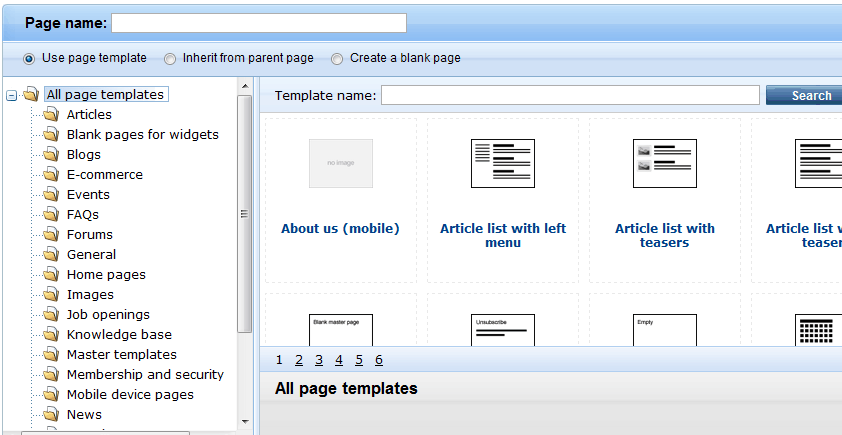Click the Articles folder icon

pos(51,114)
